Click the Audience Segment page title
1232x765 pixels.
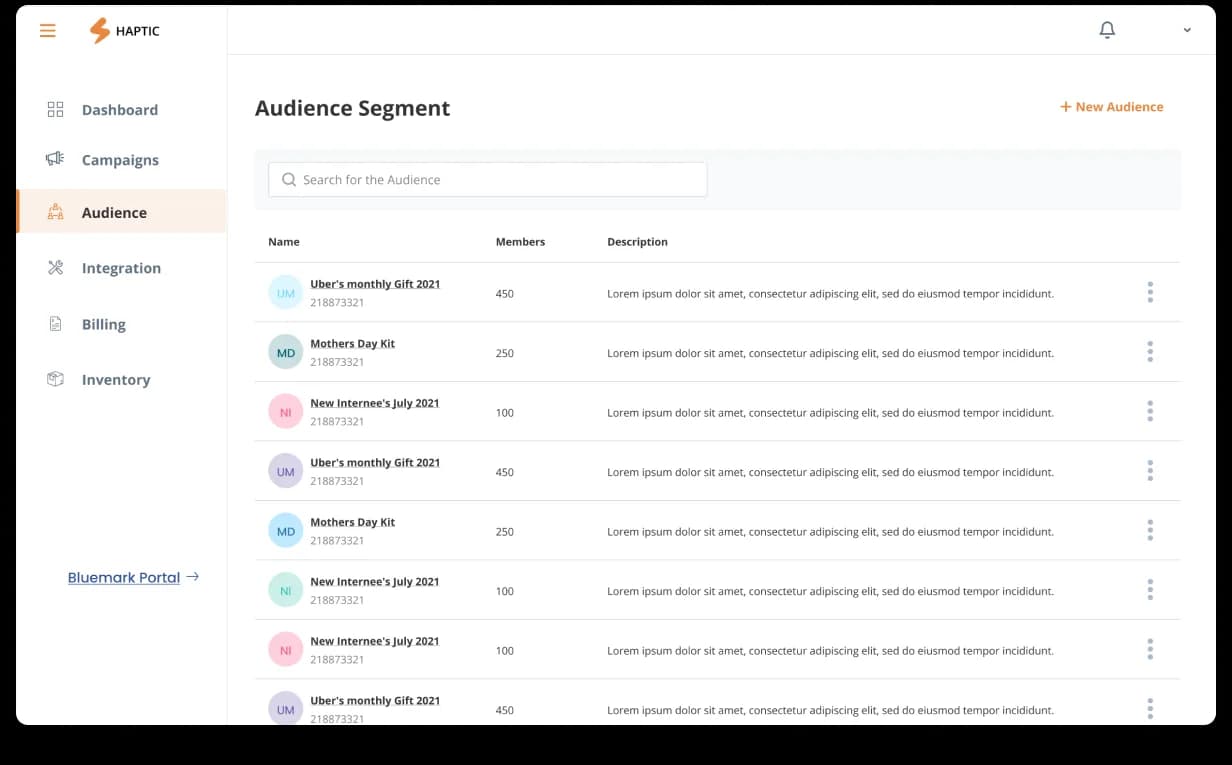pos(352,108)
